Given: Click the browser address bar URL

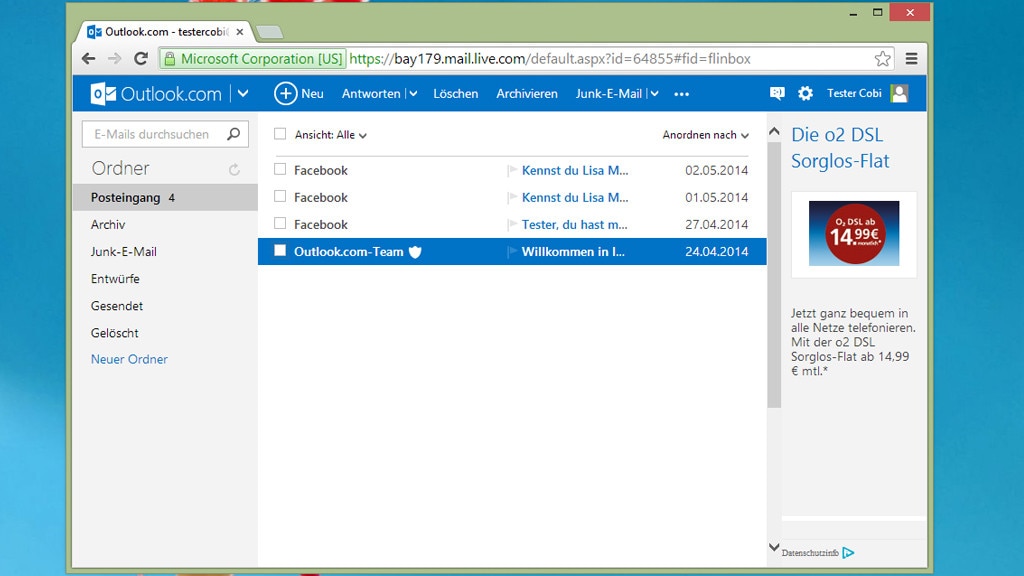Looking at the screenshot, I should pos(550,59).
